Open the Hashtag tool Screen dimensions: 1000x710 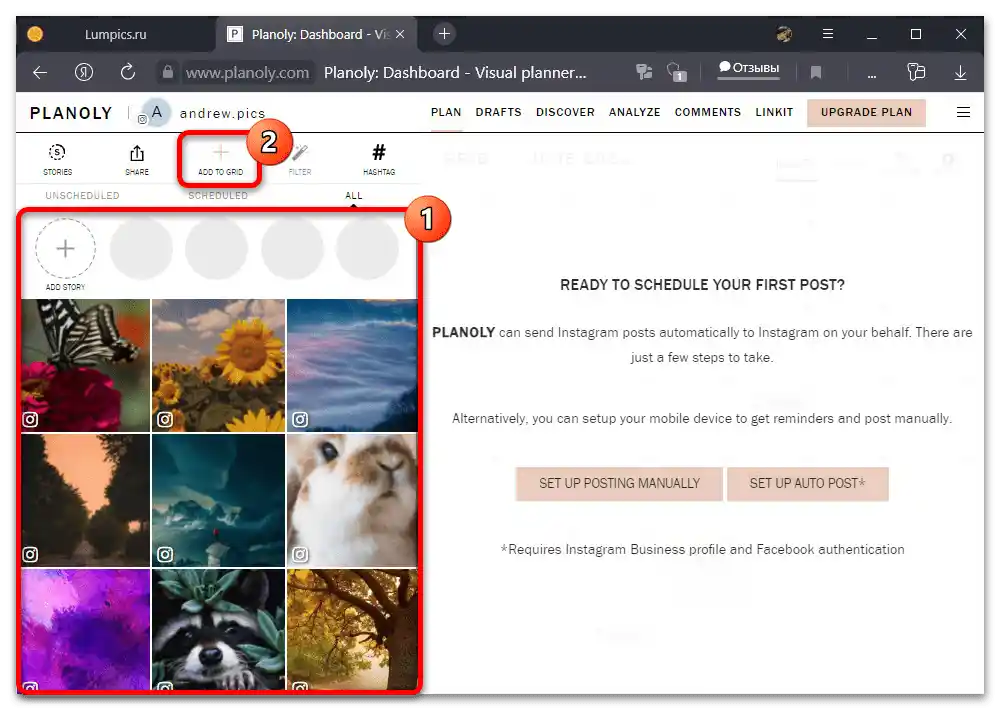(x=379, y=159)
